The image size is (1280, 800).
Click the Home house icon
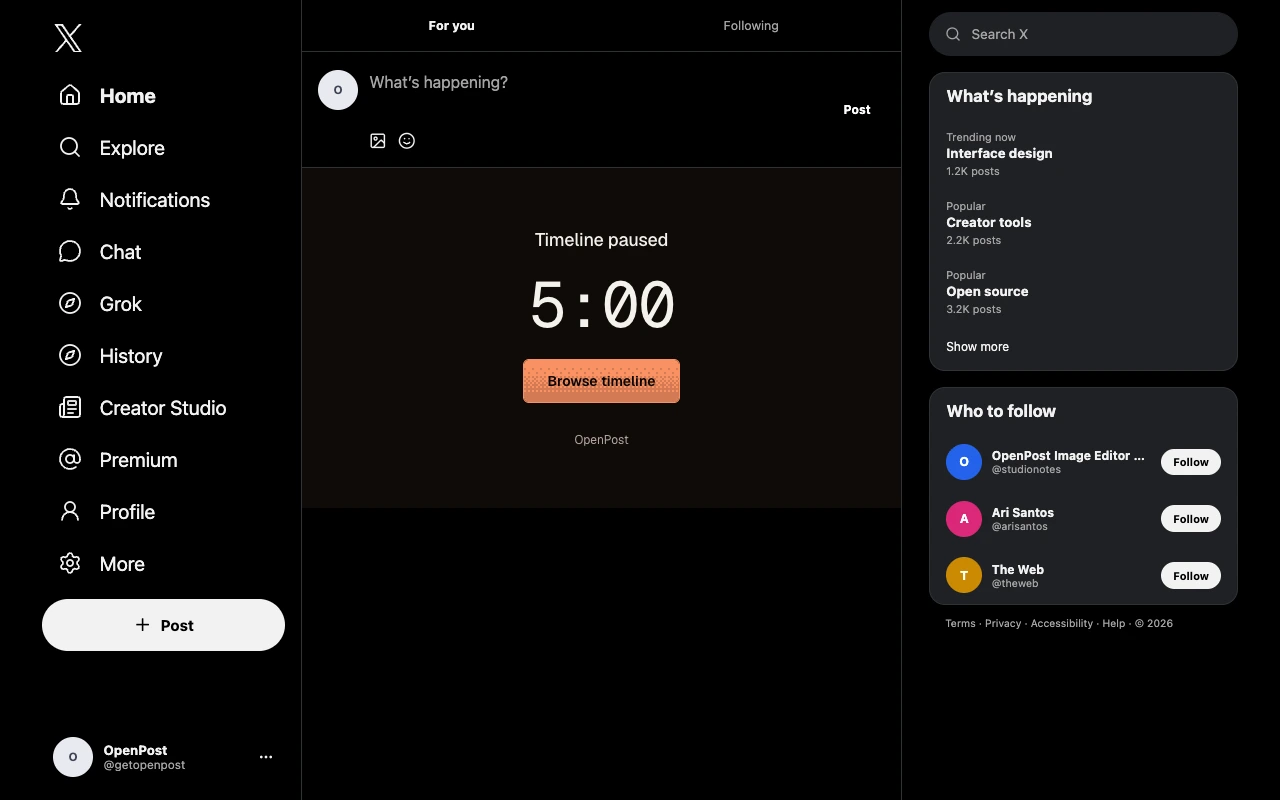pos(70,95)
